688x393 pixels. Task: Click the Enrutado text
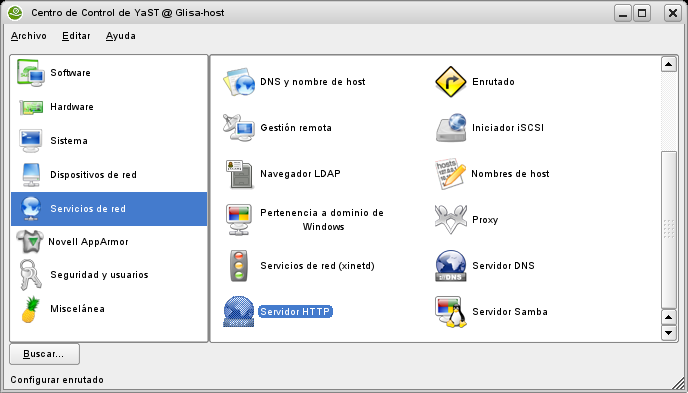point(493,82)
